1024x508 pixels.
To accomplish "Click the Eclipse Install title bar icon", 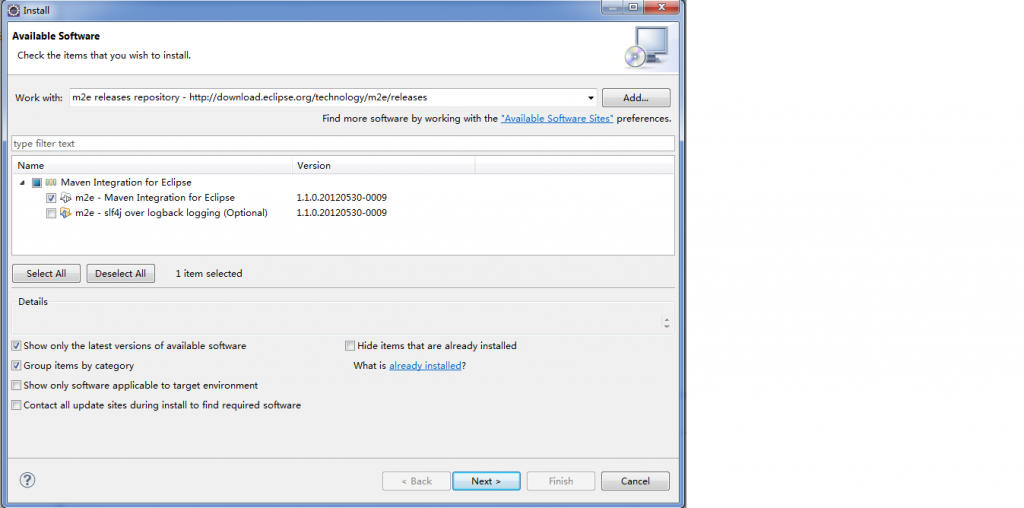I will 13,10.
